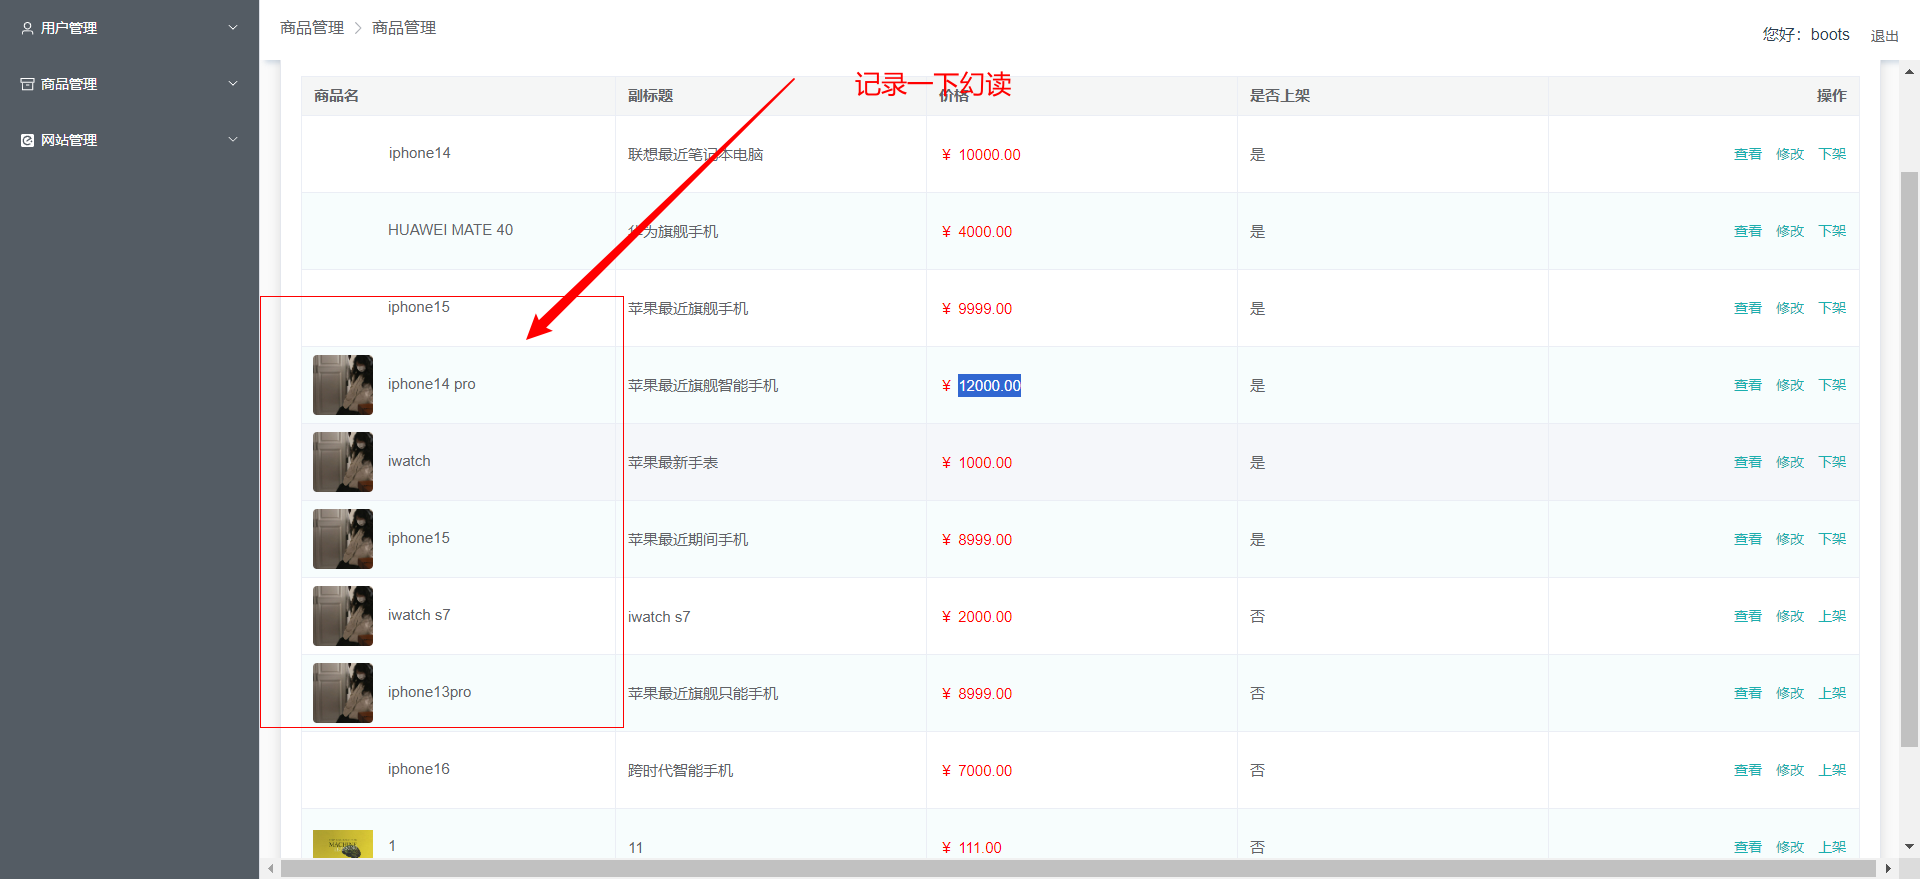1920x879 pixels.
Task: Click 下架 for the iphone14 row
Action: point(1832,154)
